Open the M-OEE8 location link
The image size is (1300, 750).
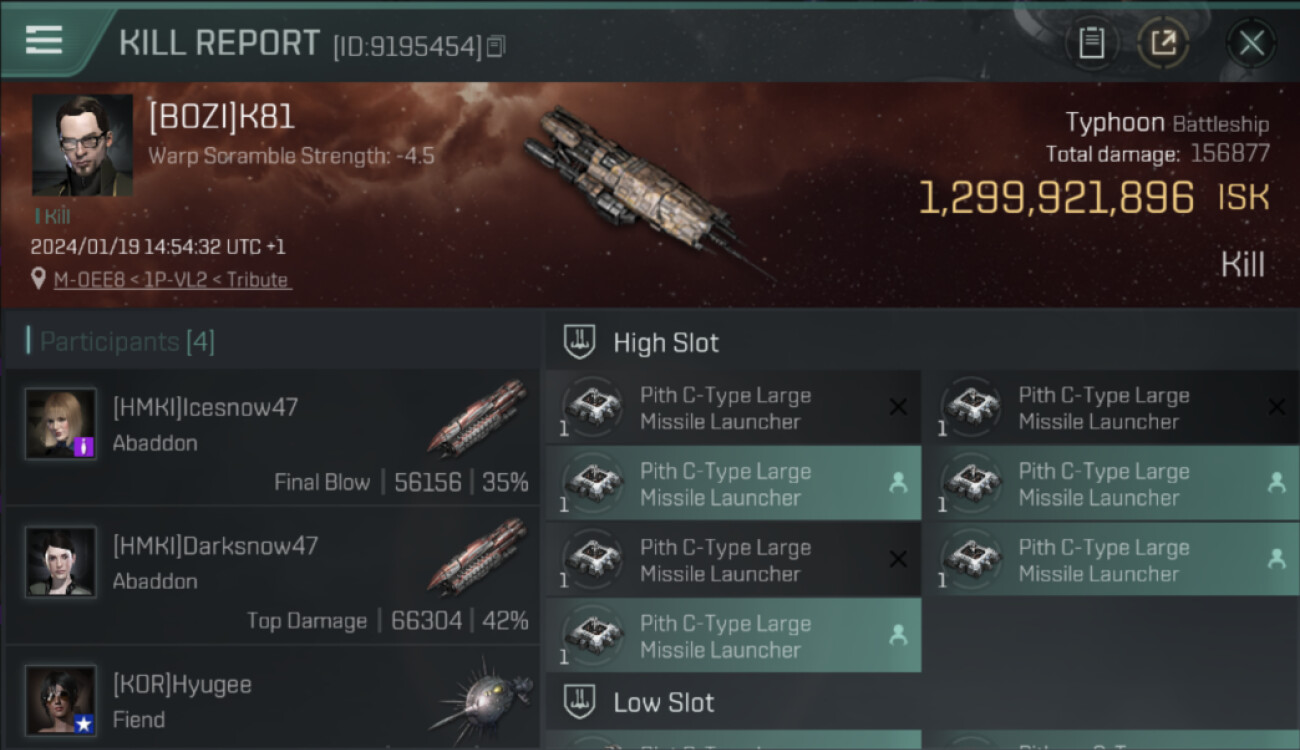click(172, 280)
